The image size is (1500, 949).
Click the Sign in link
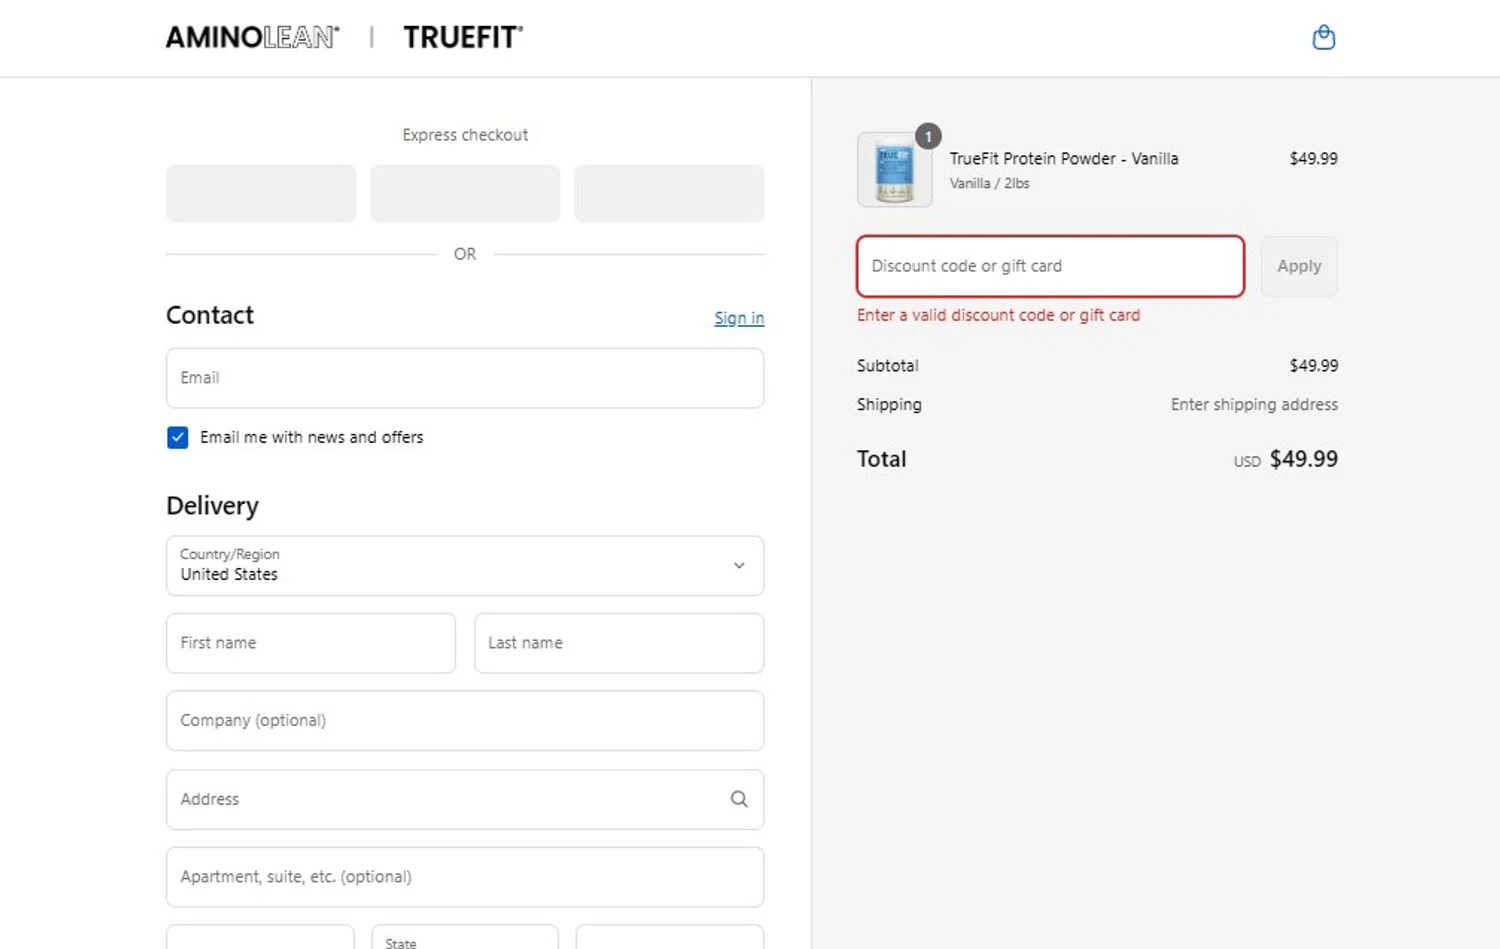click(739, 318)
